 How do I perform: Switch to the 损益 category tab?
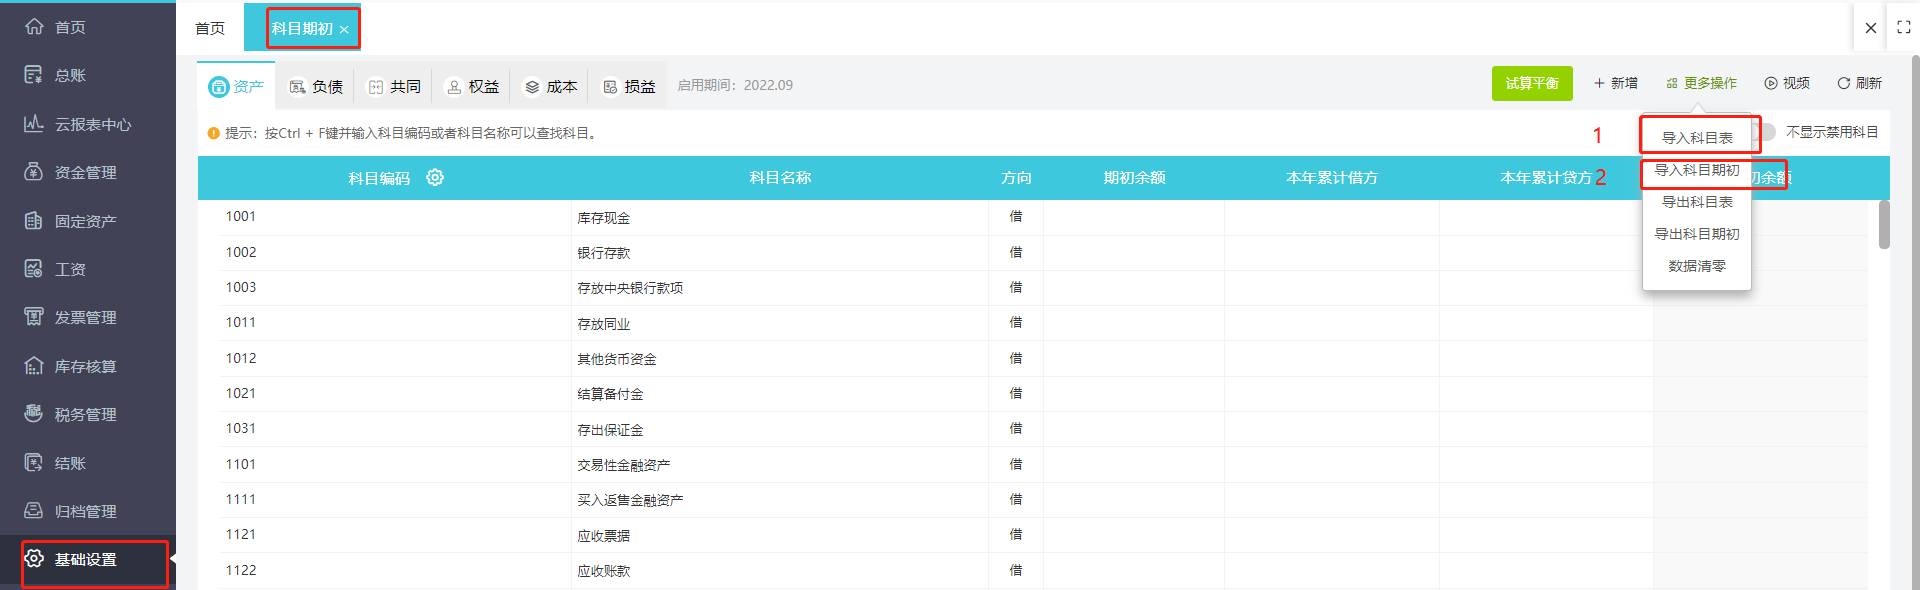tap(629, 87)
